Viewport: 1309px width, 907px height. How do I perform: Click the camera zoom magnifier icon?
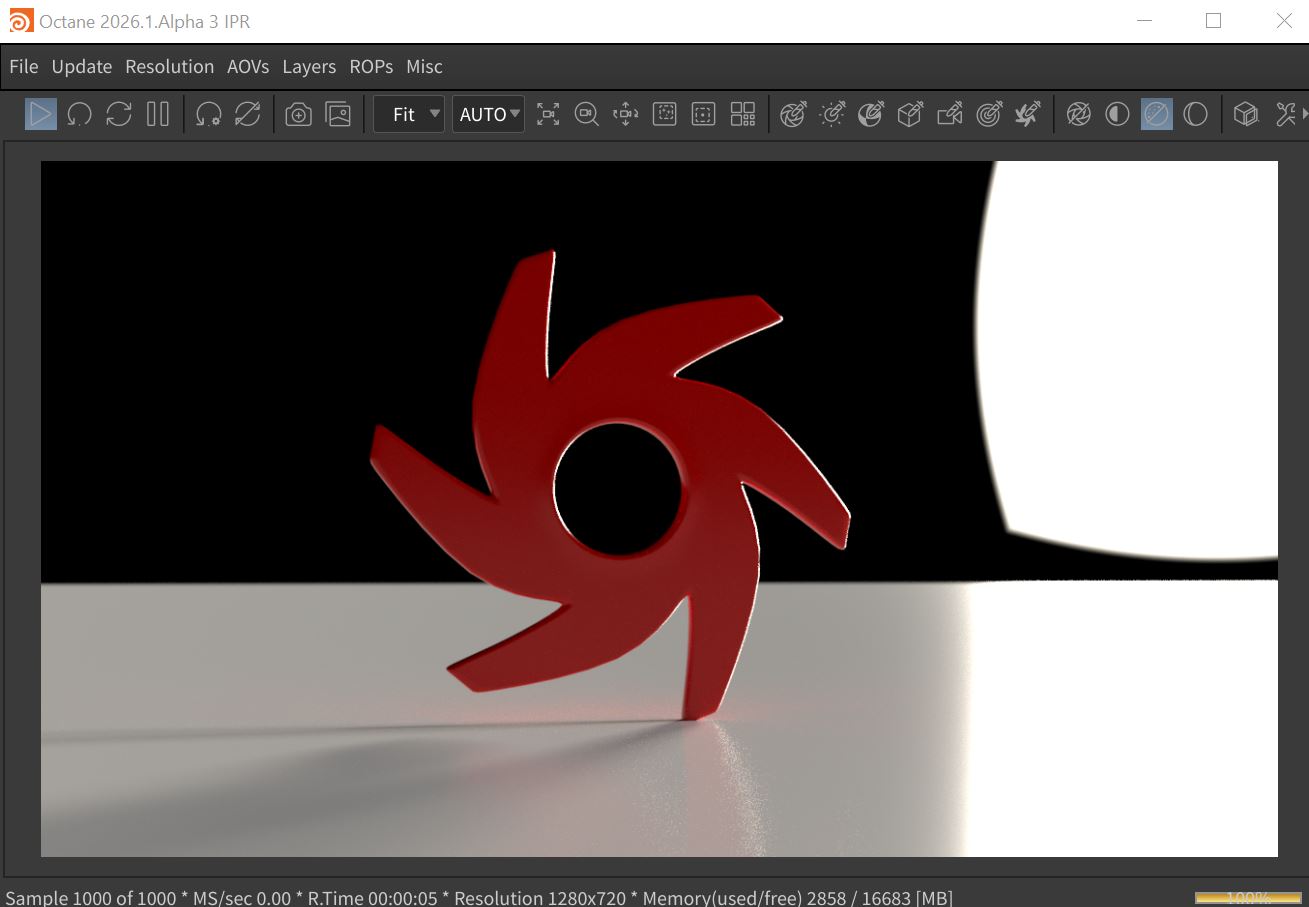point(586,115)
